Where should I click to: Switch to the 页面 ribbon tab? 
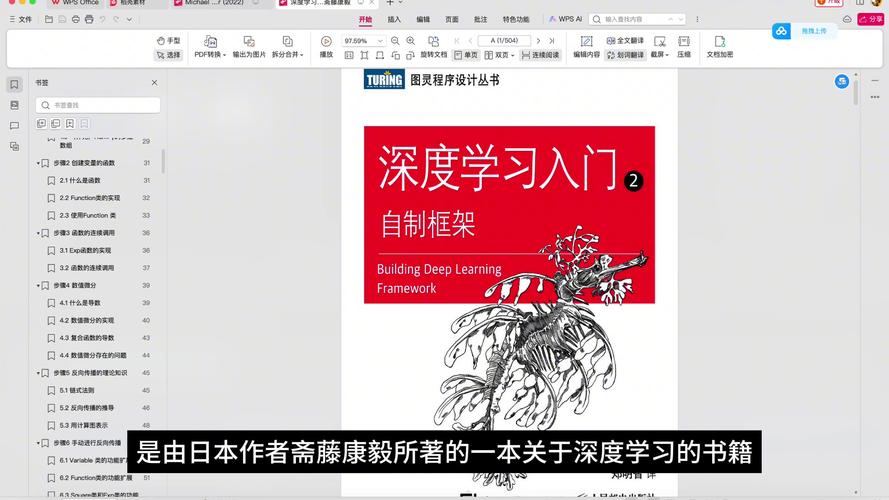452,19
